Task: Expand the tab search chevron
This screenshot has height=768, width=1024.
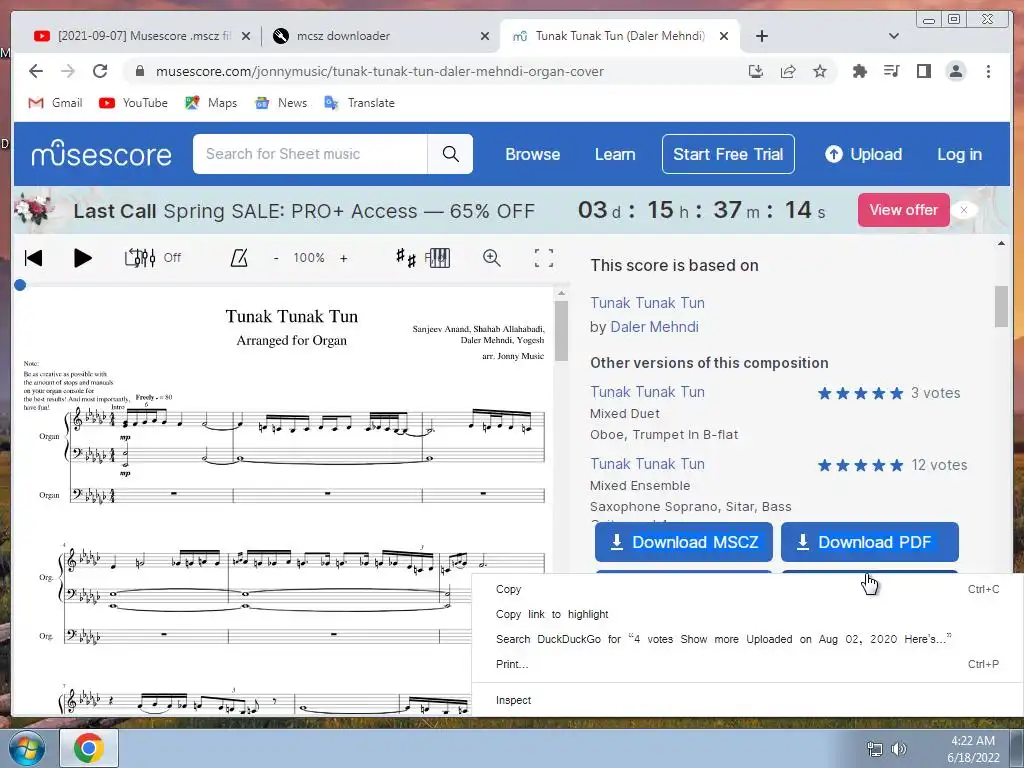Action: tap(894, 36)
